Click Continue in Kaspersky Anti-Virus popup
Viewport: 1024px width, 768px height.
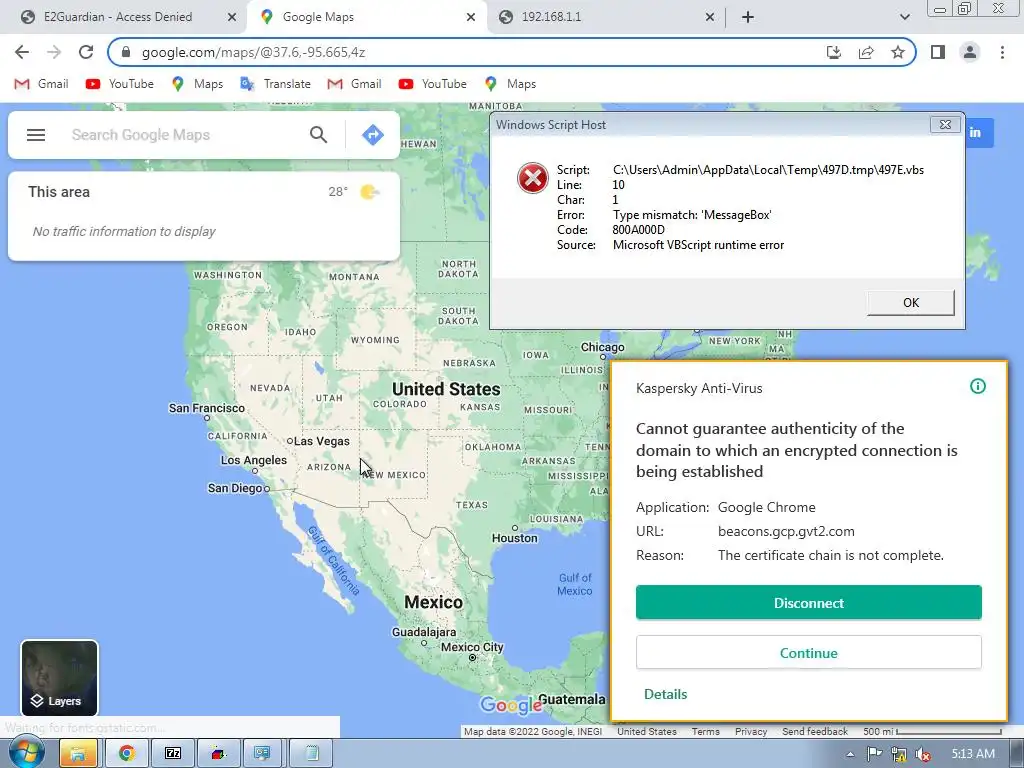pos(808,652)
